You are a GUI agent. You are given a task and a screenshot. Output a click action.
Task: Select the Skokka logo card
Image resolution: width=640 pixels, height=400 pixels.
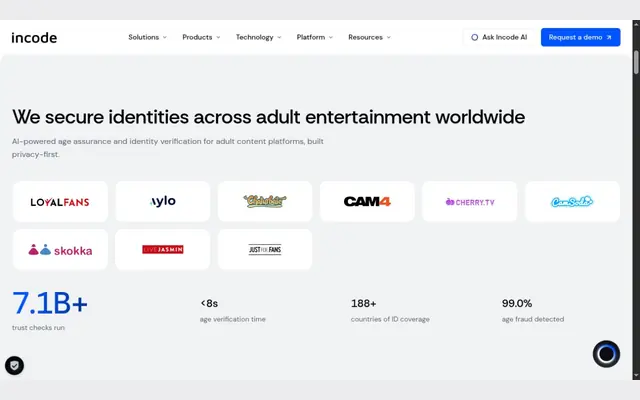tap(60, 249)
